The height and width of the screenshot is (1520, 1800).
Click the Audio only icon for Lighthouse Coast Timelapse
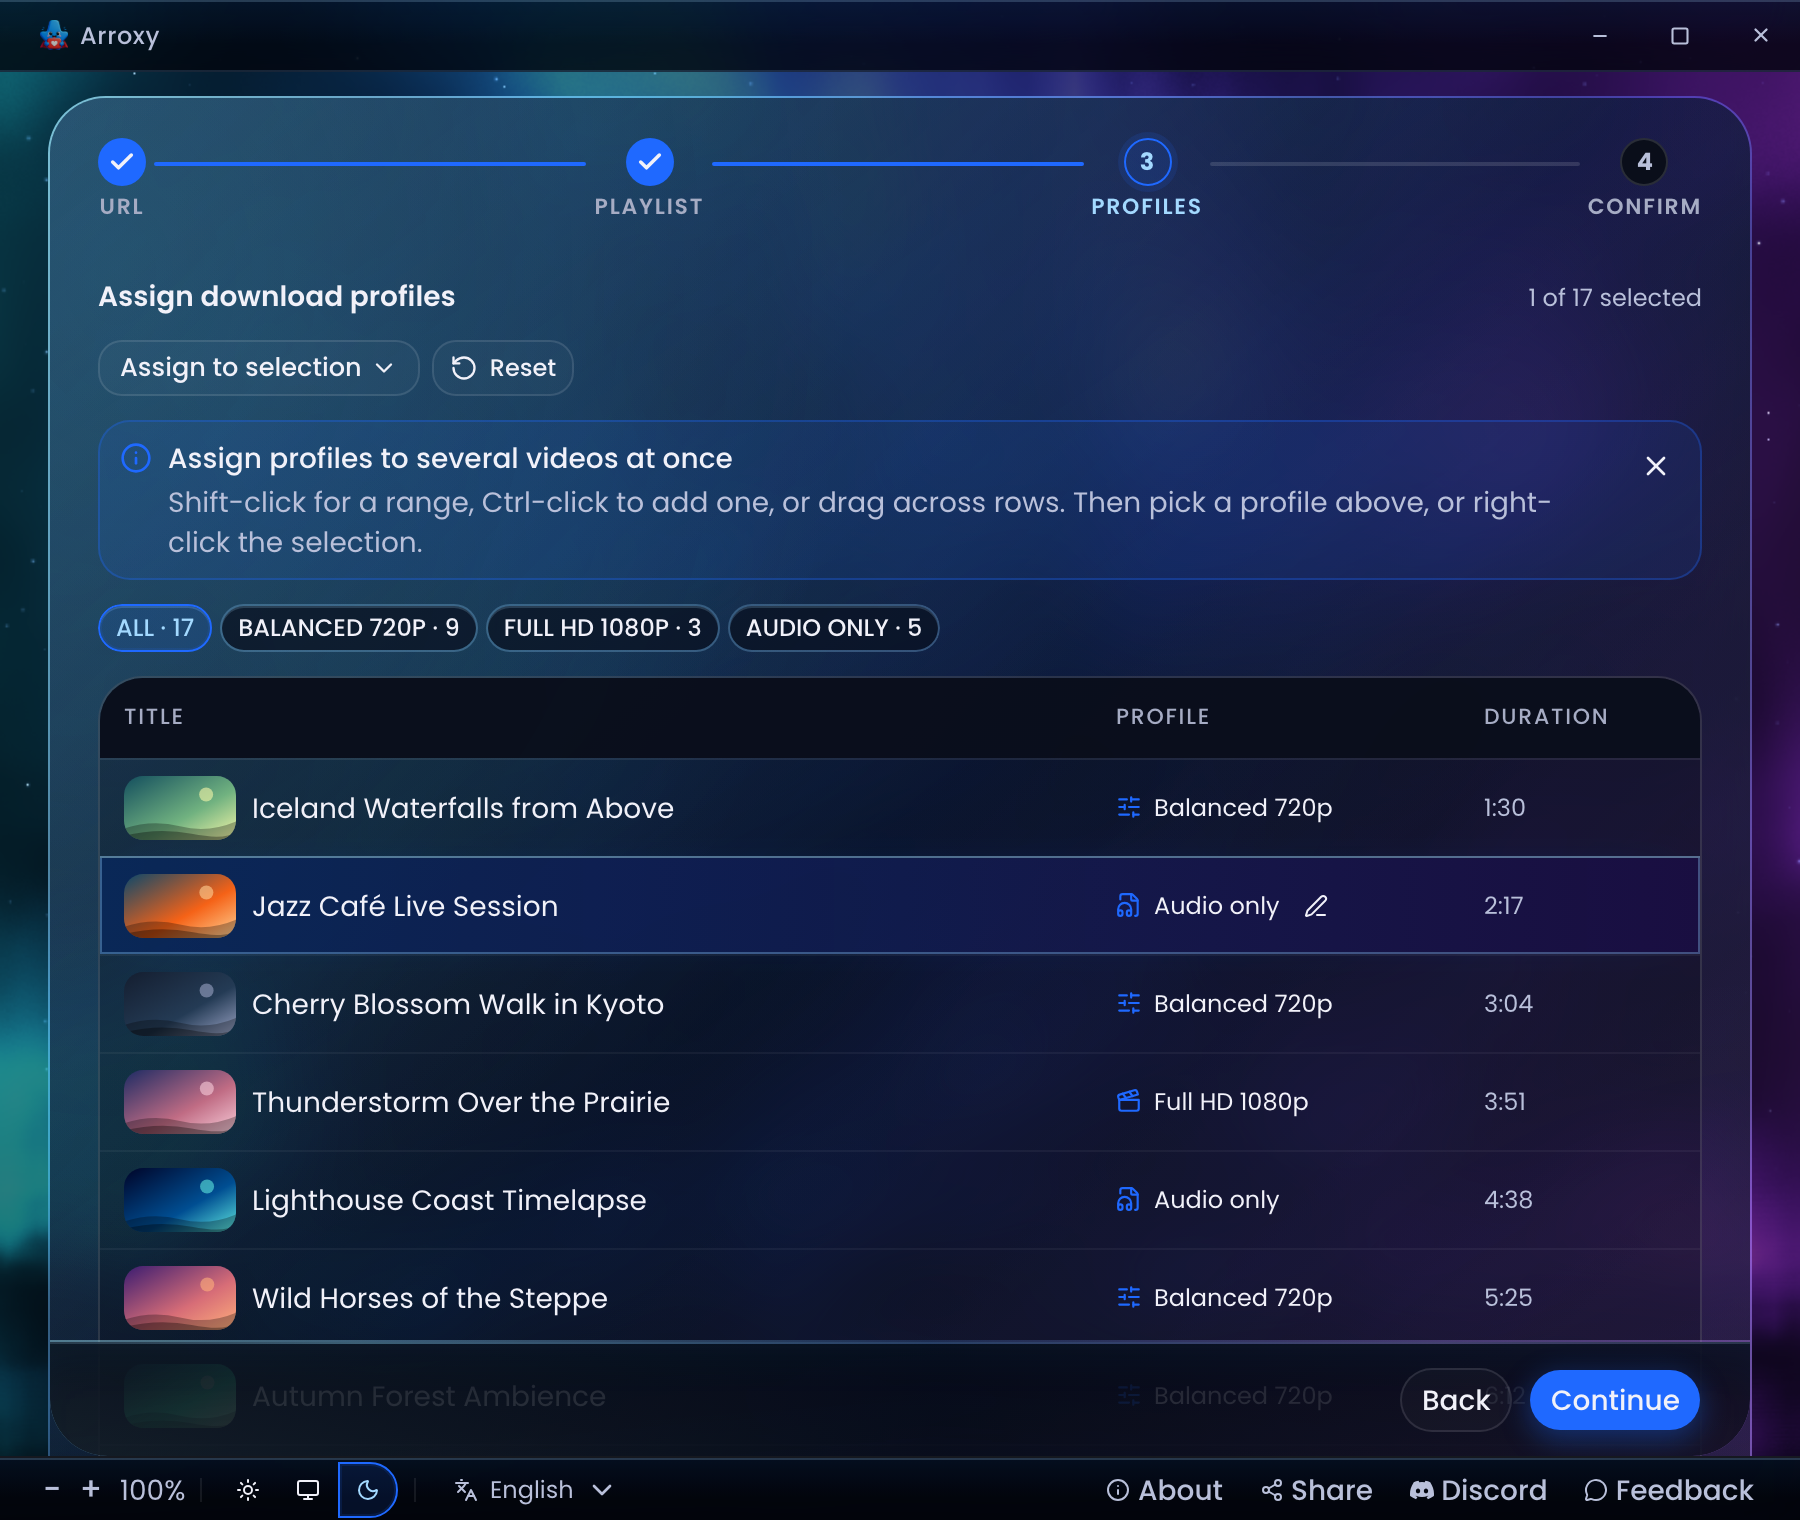click(x=1128, y=1200)
